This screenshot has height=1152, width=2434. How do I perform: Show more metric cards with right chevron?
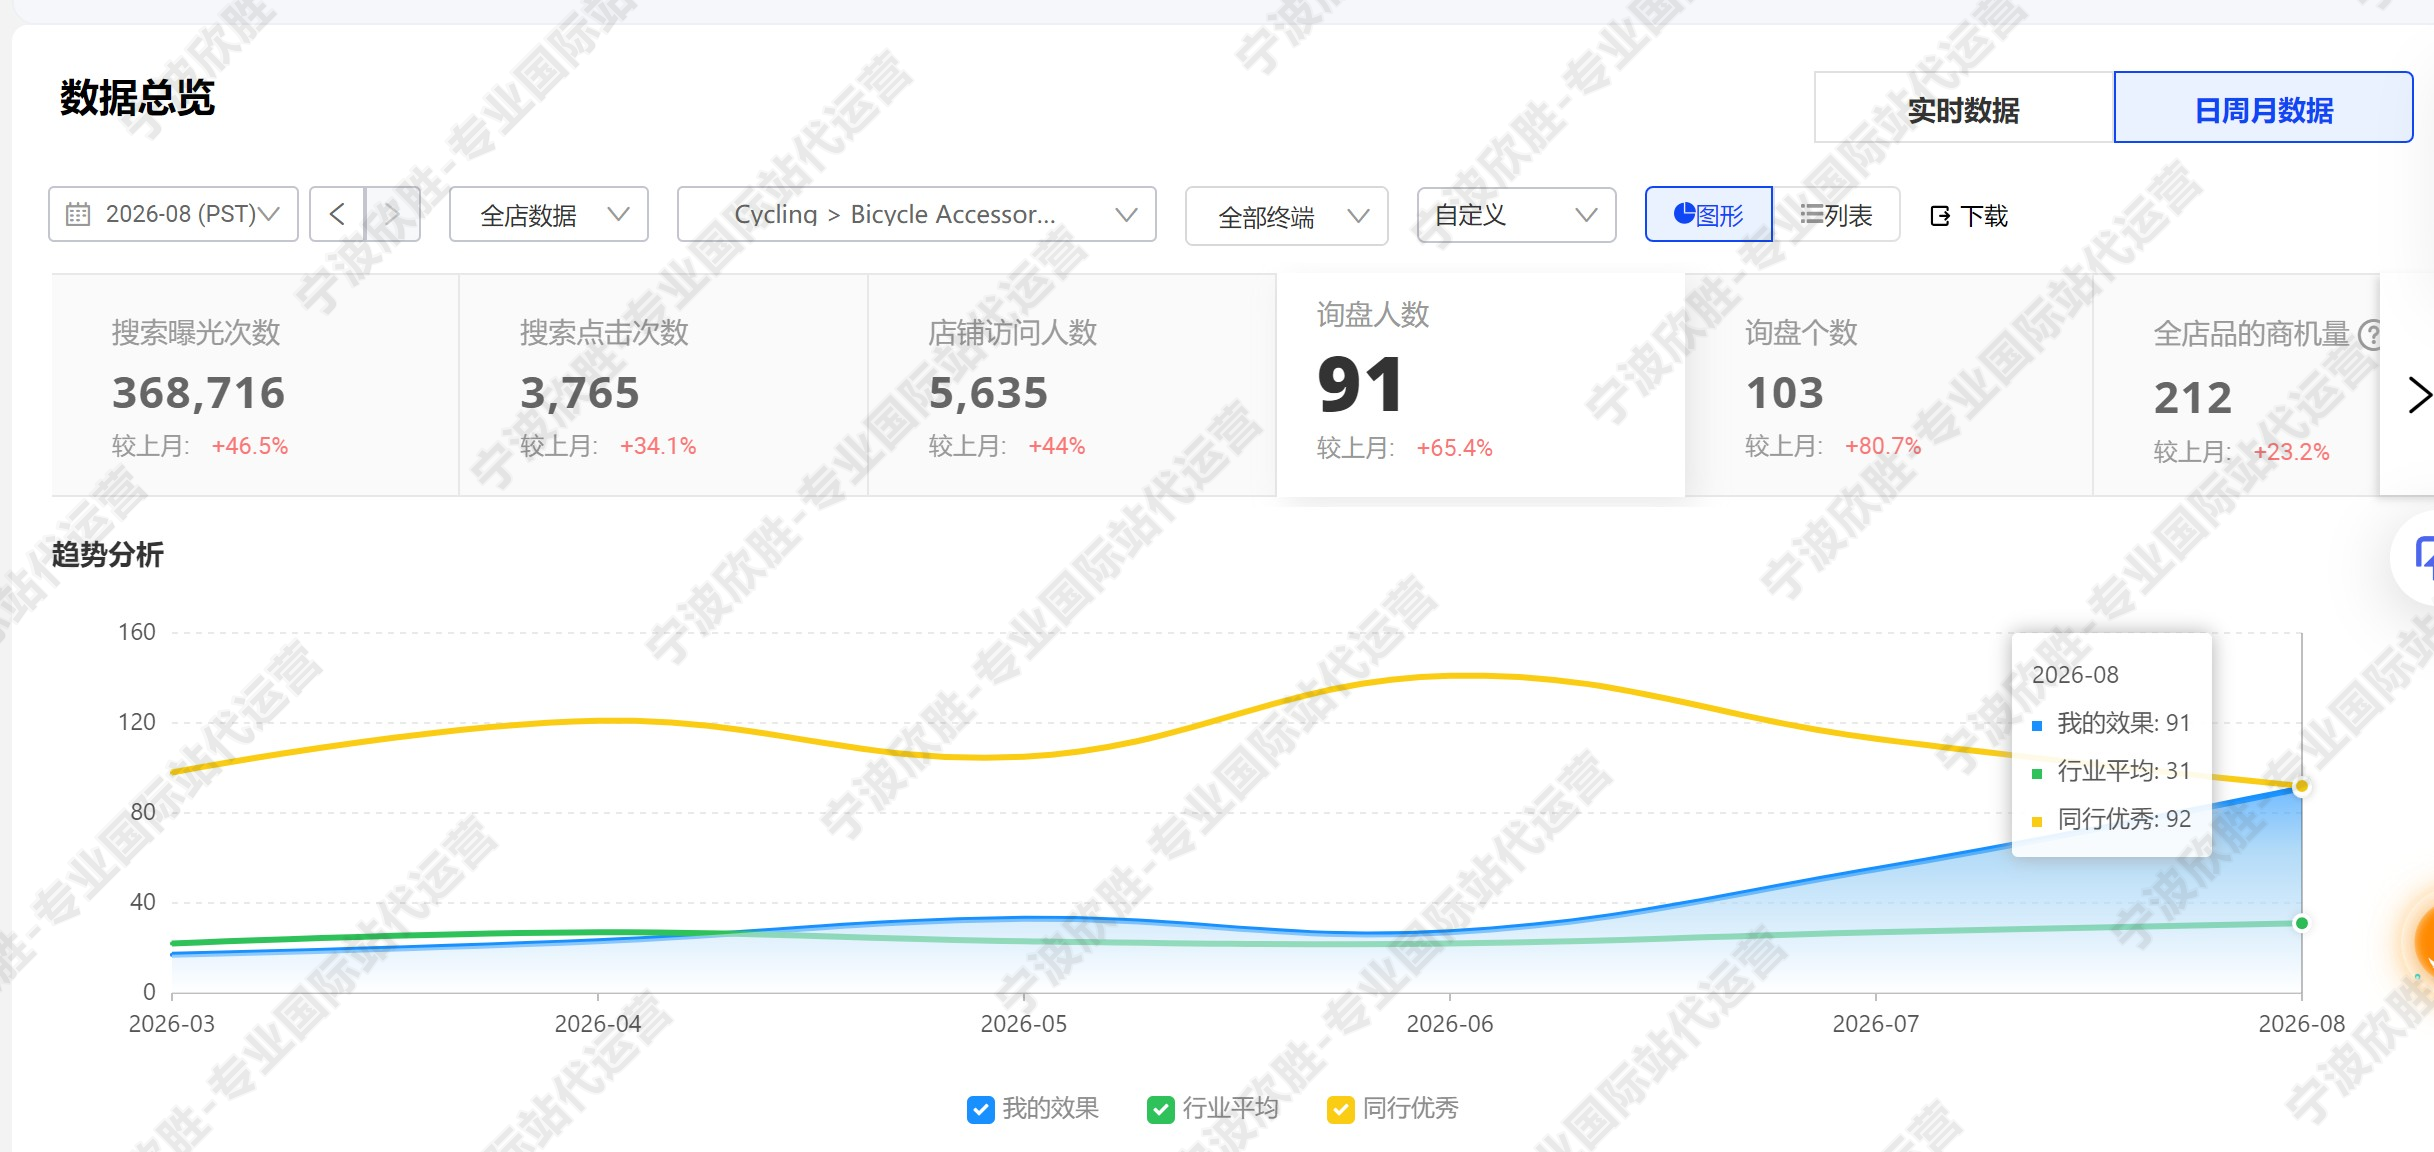pyautogui.click(x=2419, y=394)
